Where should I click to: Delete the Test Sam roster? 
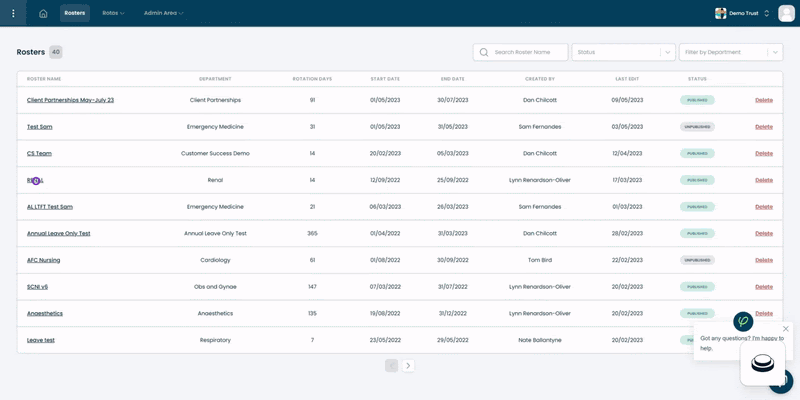point(764,127)
